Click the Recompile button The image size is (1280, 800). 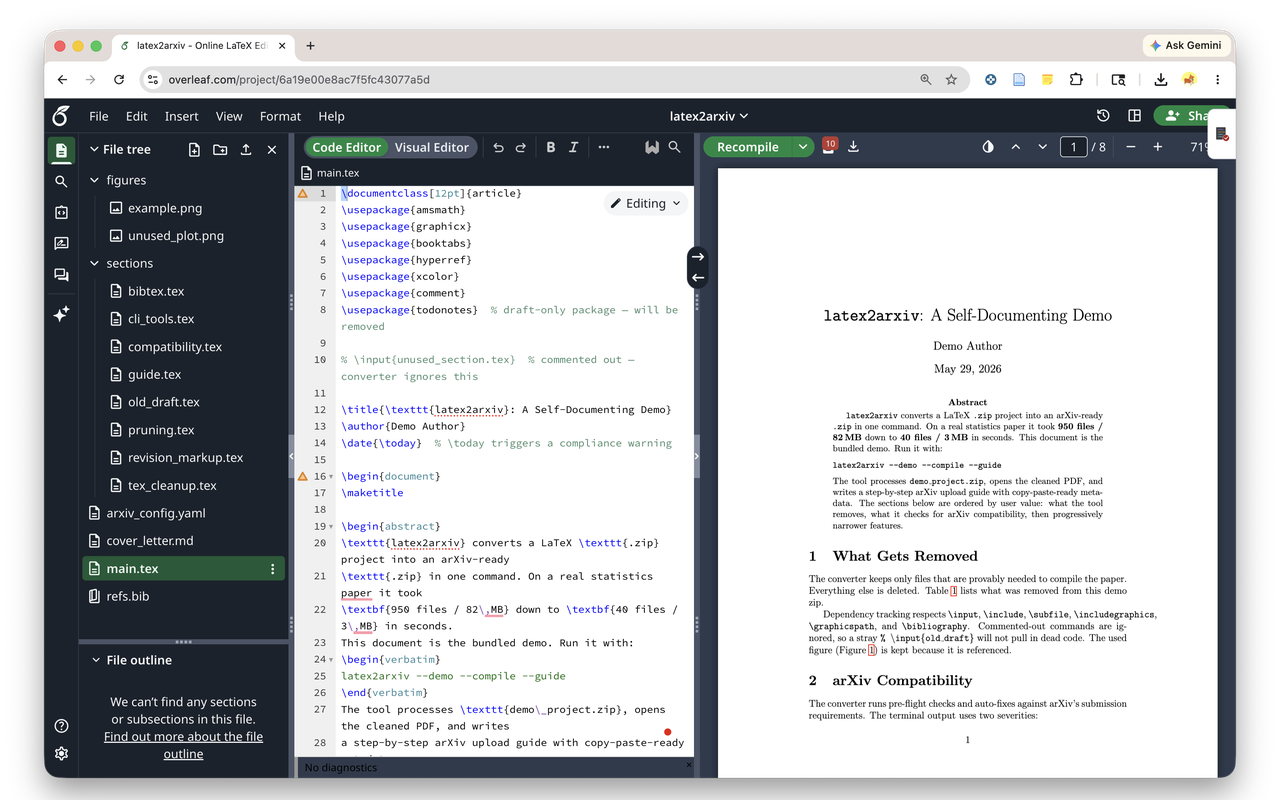point(747,147)
